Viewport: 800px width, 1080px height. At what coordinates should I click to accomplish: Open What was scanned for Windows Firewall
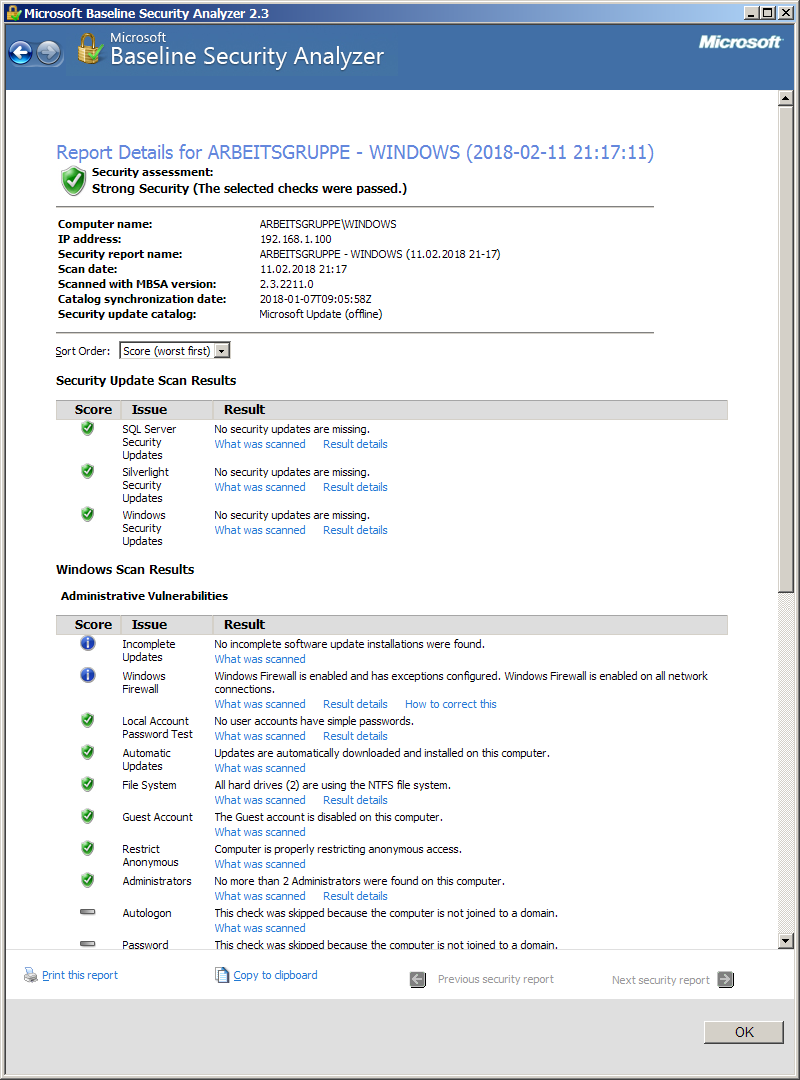coord(260,704)
